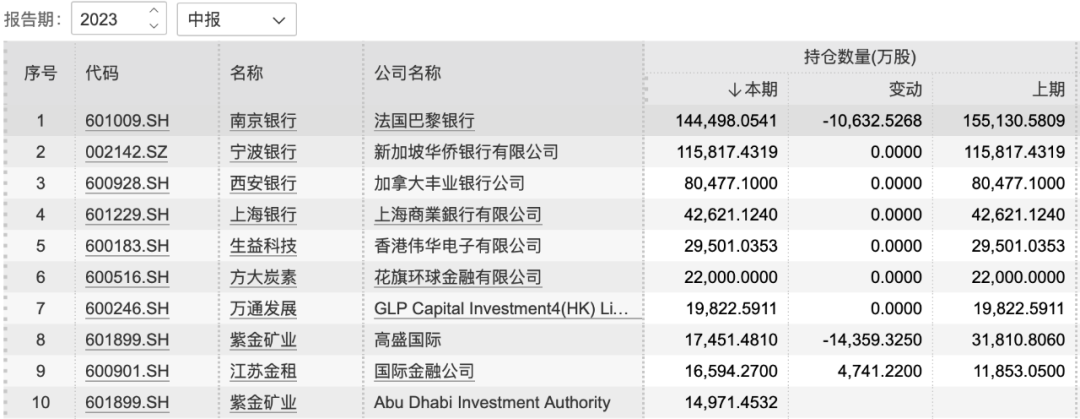Click the 变动 column header
This screenshot has width=1080, height=419.
pos(904,90)
